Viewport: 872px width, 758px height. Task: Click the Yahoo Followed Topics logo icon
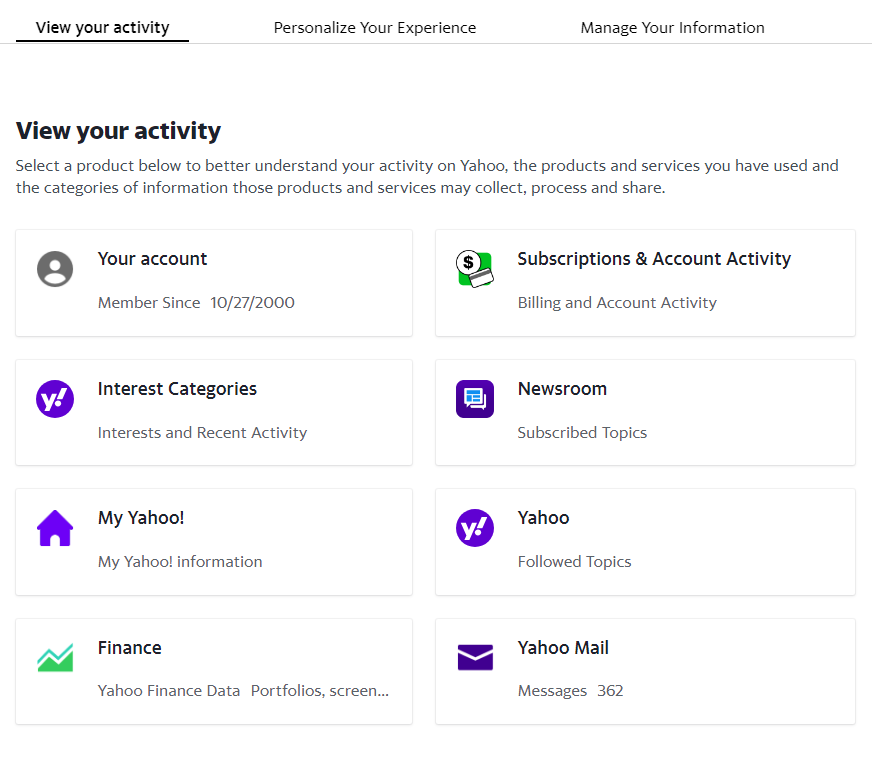pos(475,528)
